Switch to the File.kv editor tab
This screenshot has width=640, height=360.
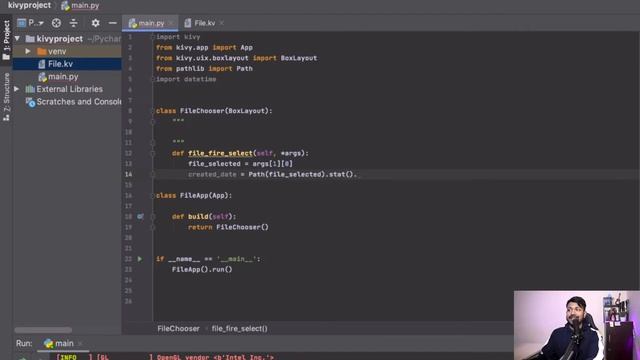pos(204,23)
